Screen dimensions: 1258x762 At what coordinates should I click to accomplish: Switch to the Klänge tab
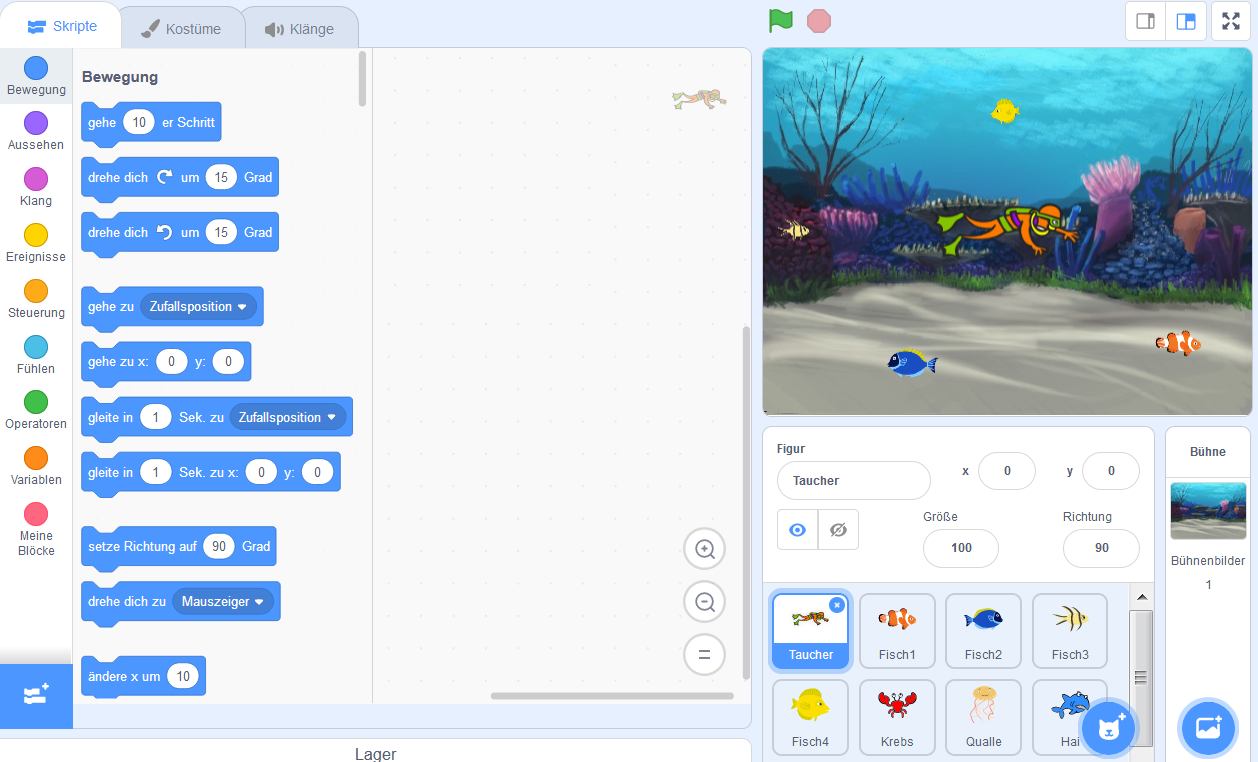299,29
